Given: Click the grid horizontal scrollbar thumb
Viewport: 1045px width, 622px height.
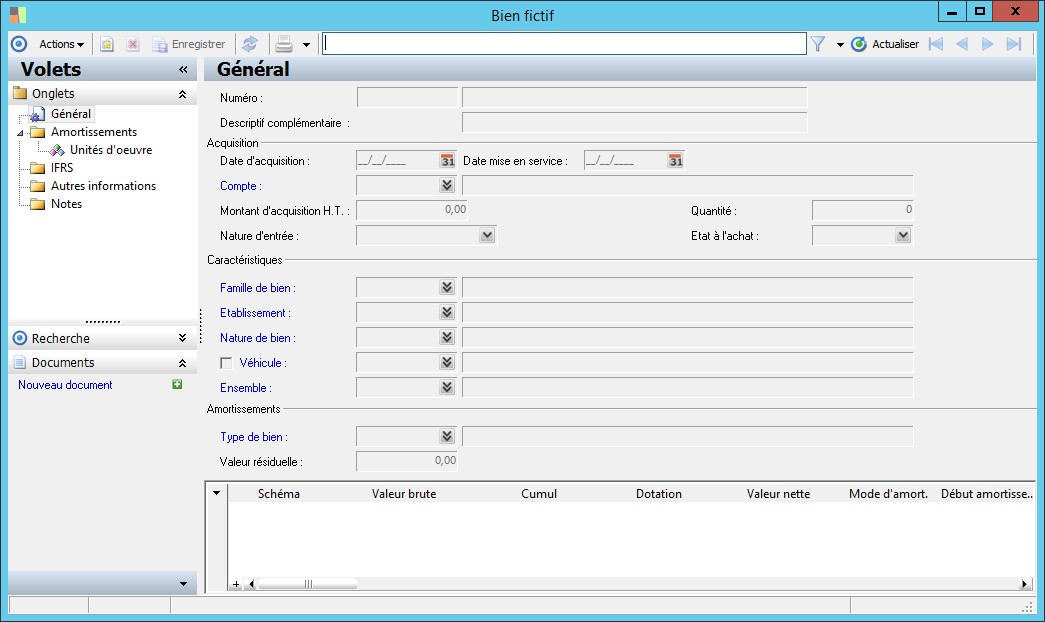Looking at the screenshot, I should click(307, 584).
